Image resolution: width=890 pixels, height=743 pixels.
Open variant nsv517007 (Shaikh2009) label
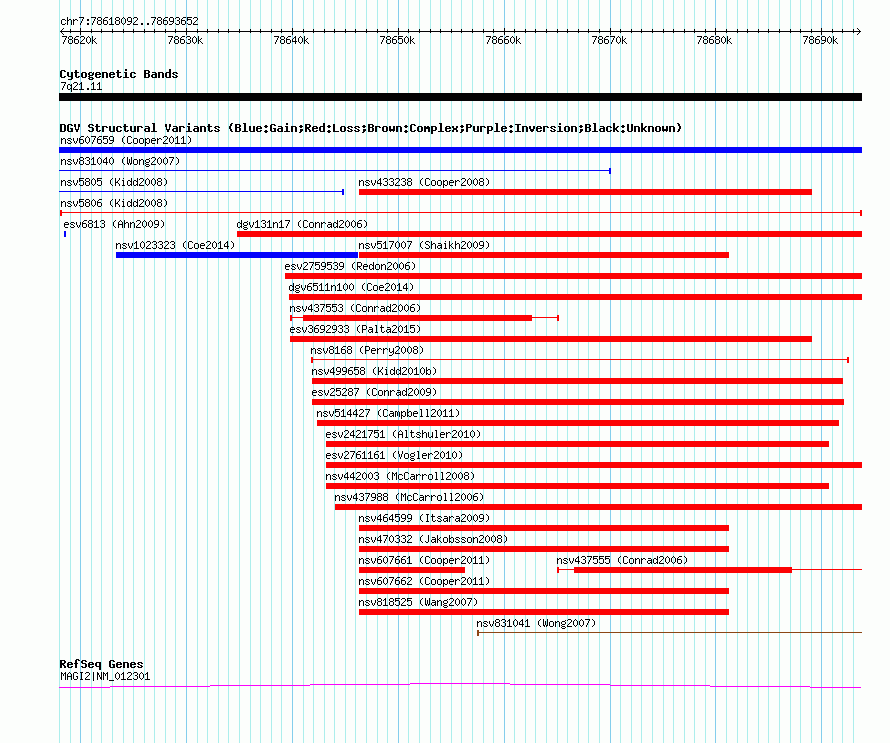[x=424, y=245]
